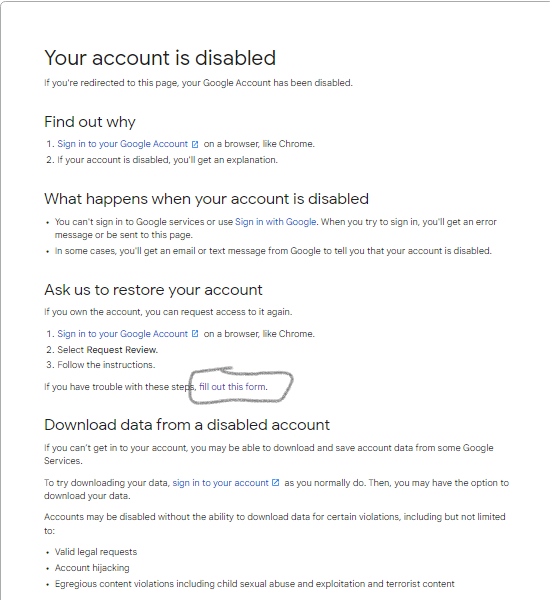Click the 'Ask us to restore your account' heading

(x=153, y=290)
